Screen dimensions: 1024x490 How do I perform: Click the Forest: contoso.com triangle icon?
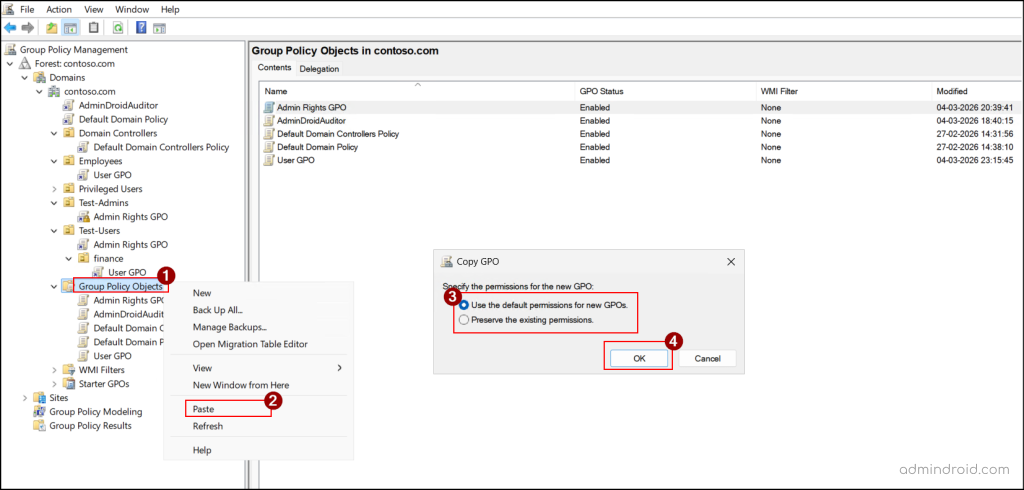[x=25, y=63]
